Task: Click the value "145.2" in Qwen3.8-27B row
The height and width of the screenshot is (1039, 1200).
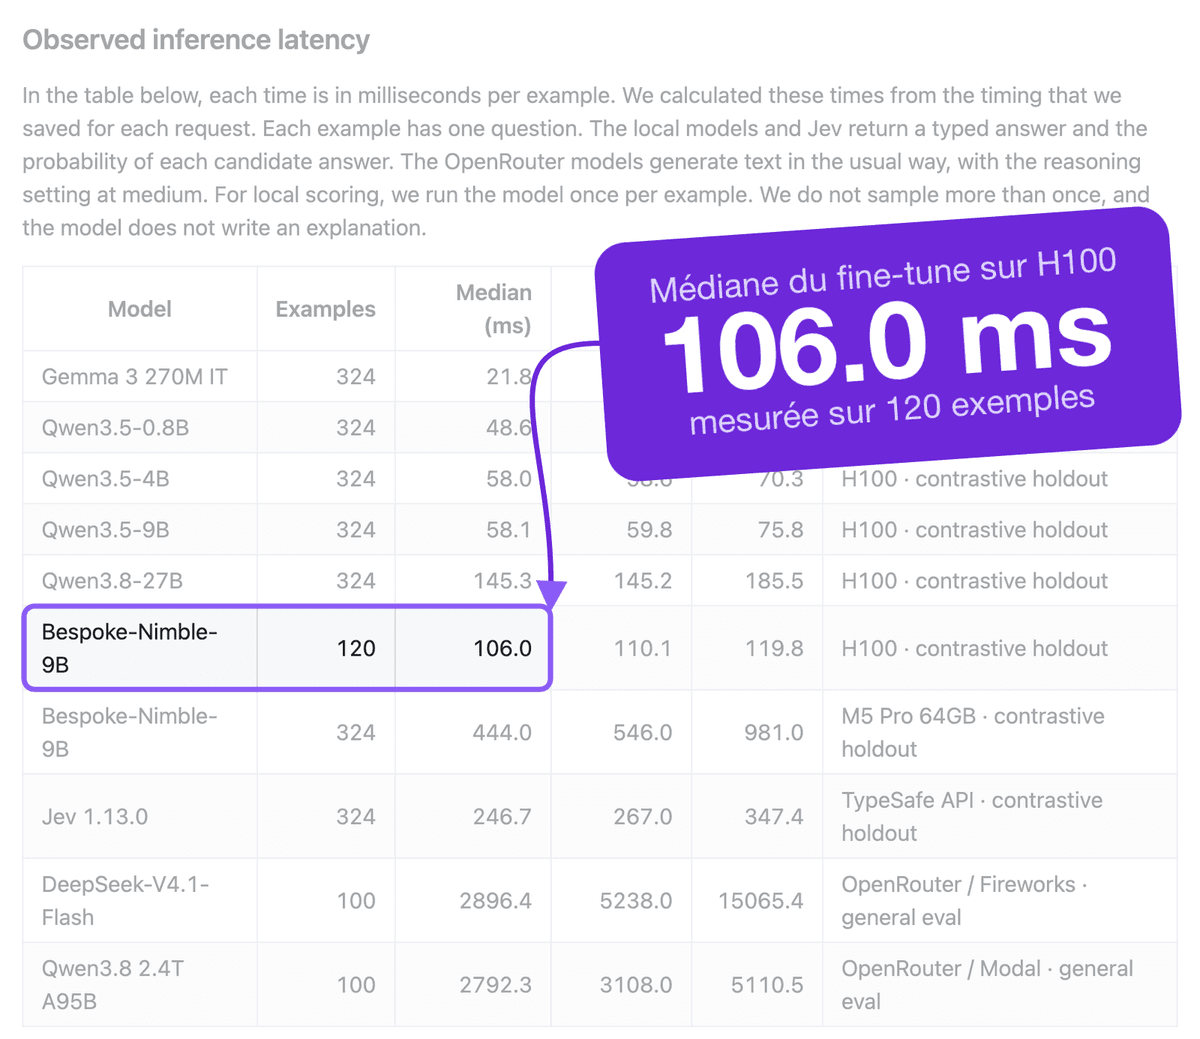Action: click(x=643, y=581)
